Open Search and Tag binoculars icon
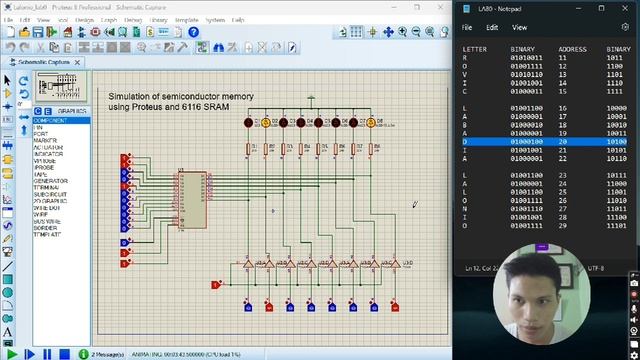640x360 pixels. point(218,47)
